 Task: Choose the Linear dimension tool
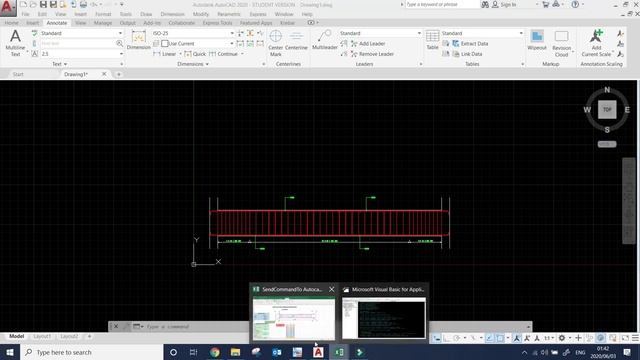click(x=165, y=54)
